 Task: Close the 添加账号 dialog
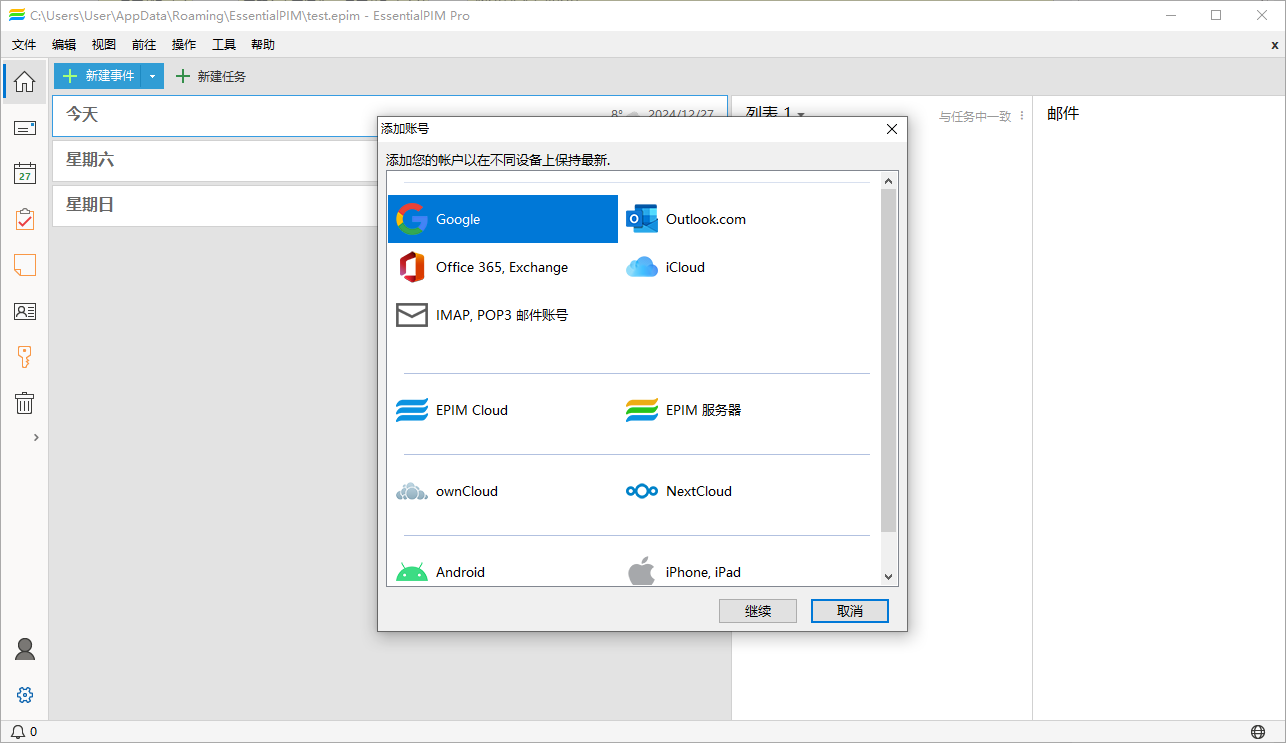892,129
